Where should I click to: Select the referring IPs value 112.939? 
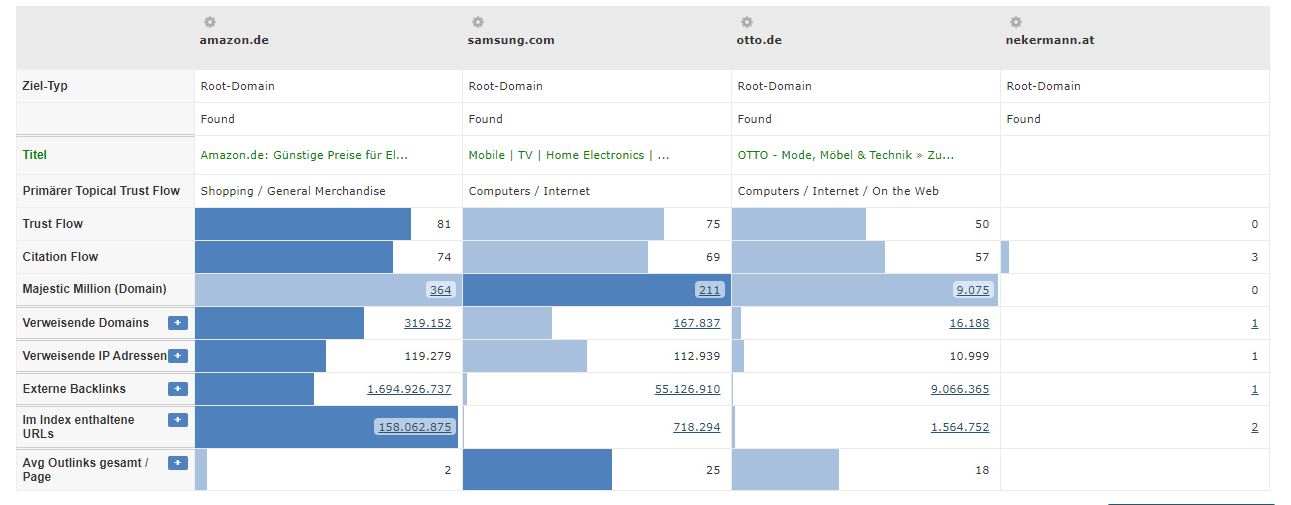[697, 356]
